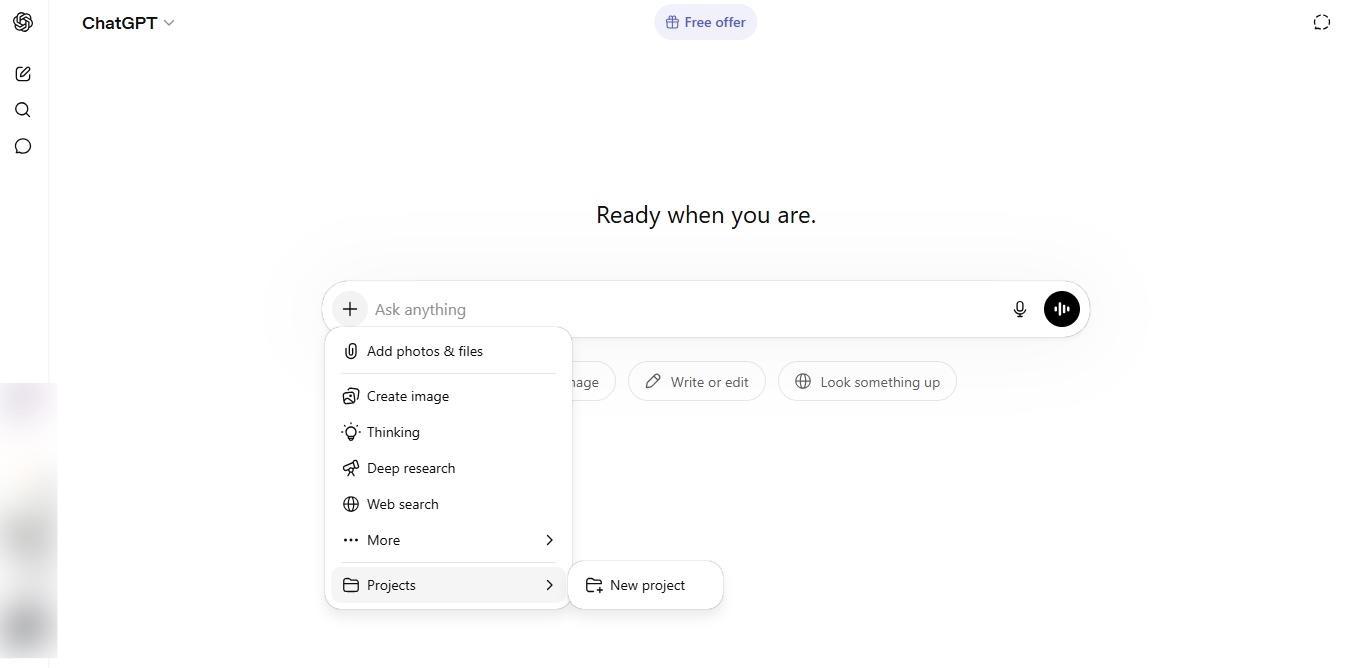The width and height of the screenshot is (1353, 668).
Task: Open the chats bubble icon in the sidebar
Action: (23, 146)
